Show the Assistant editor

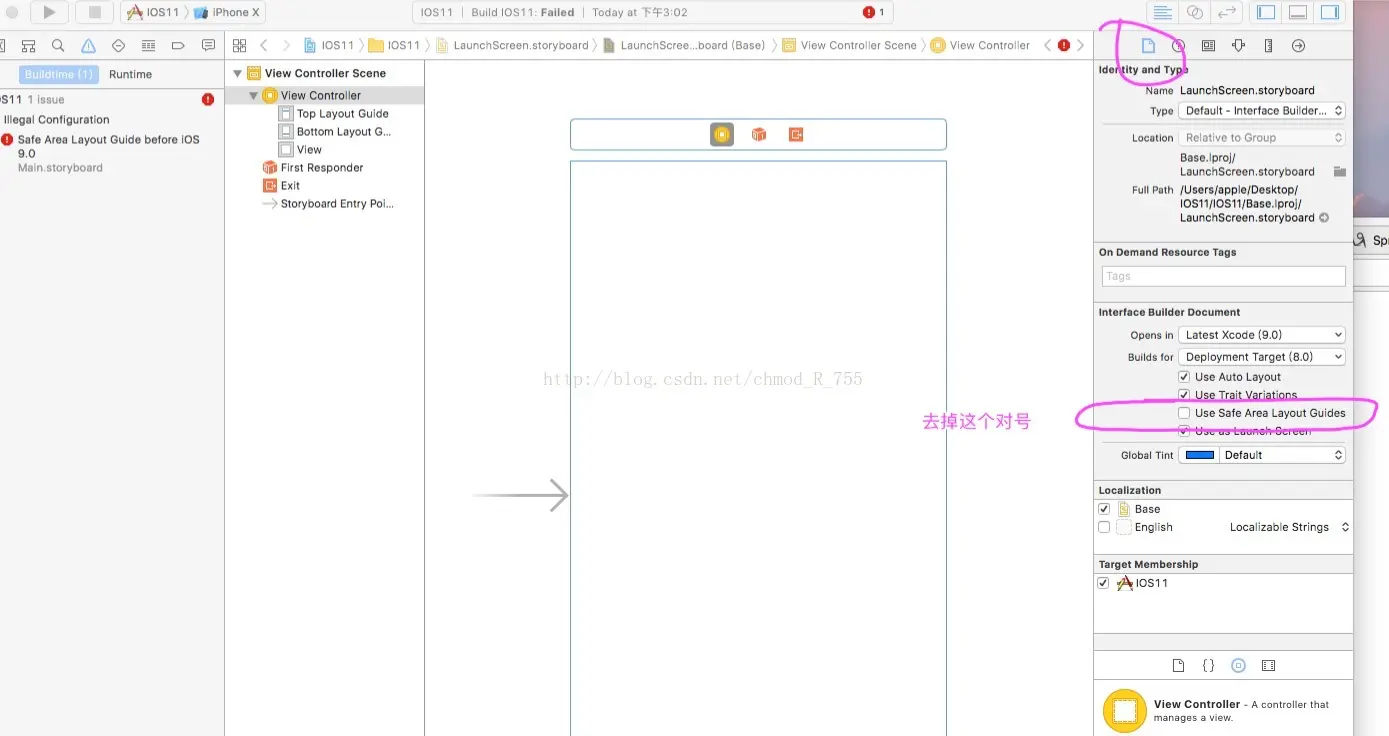1194,12
